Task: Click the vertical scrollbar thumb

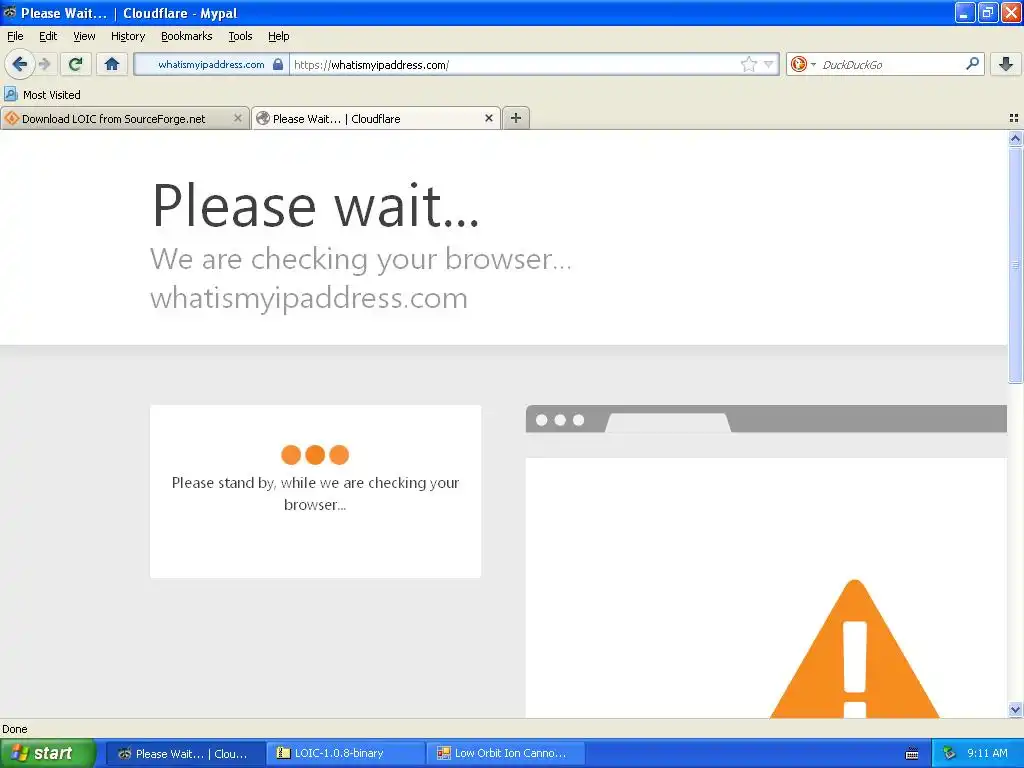Action: [x=1015, y=264]
